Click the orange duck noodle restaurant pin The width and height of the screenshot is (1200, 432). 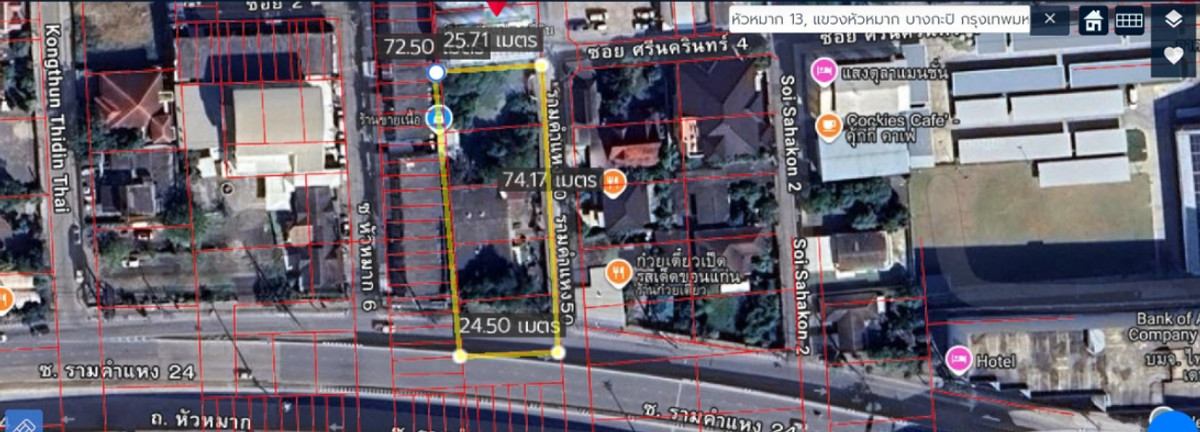620,271
